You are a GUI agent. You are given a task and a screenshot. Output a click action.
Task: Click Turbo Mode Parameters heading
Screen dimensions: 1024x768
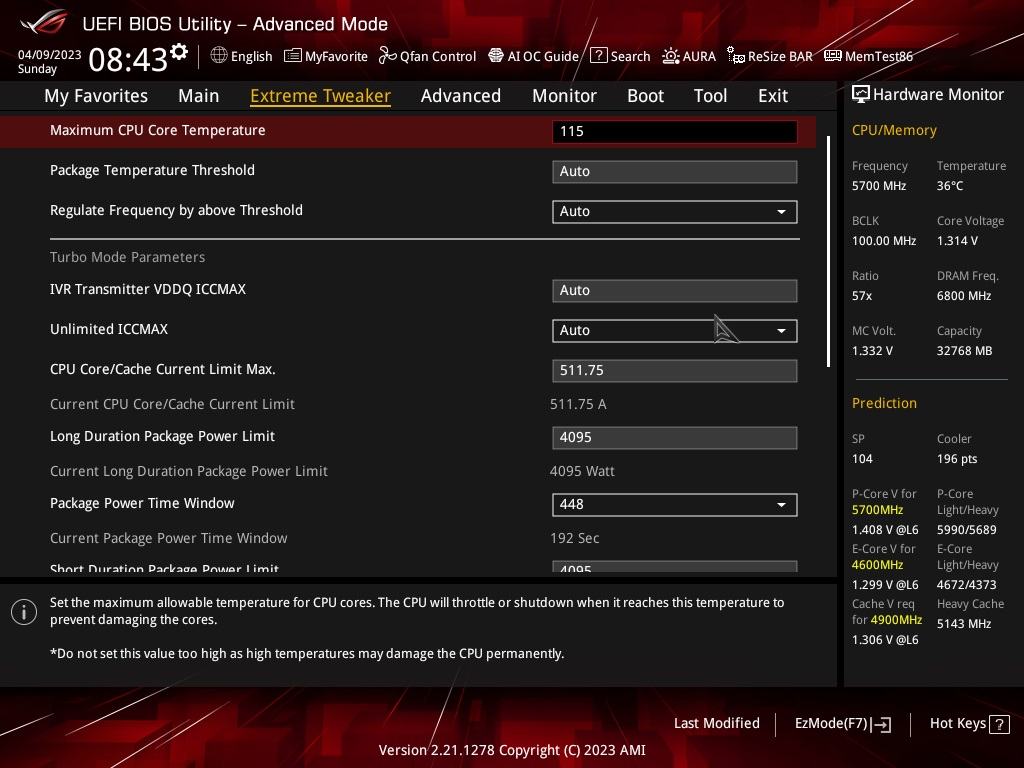click(127, 257)
